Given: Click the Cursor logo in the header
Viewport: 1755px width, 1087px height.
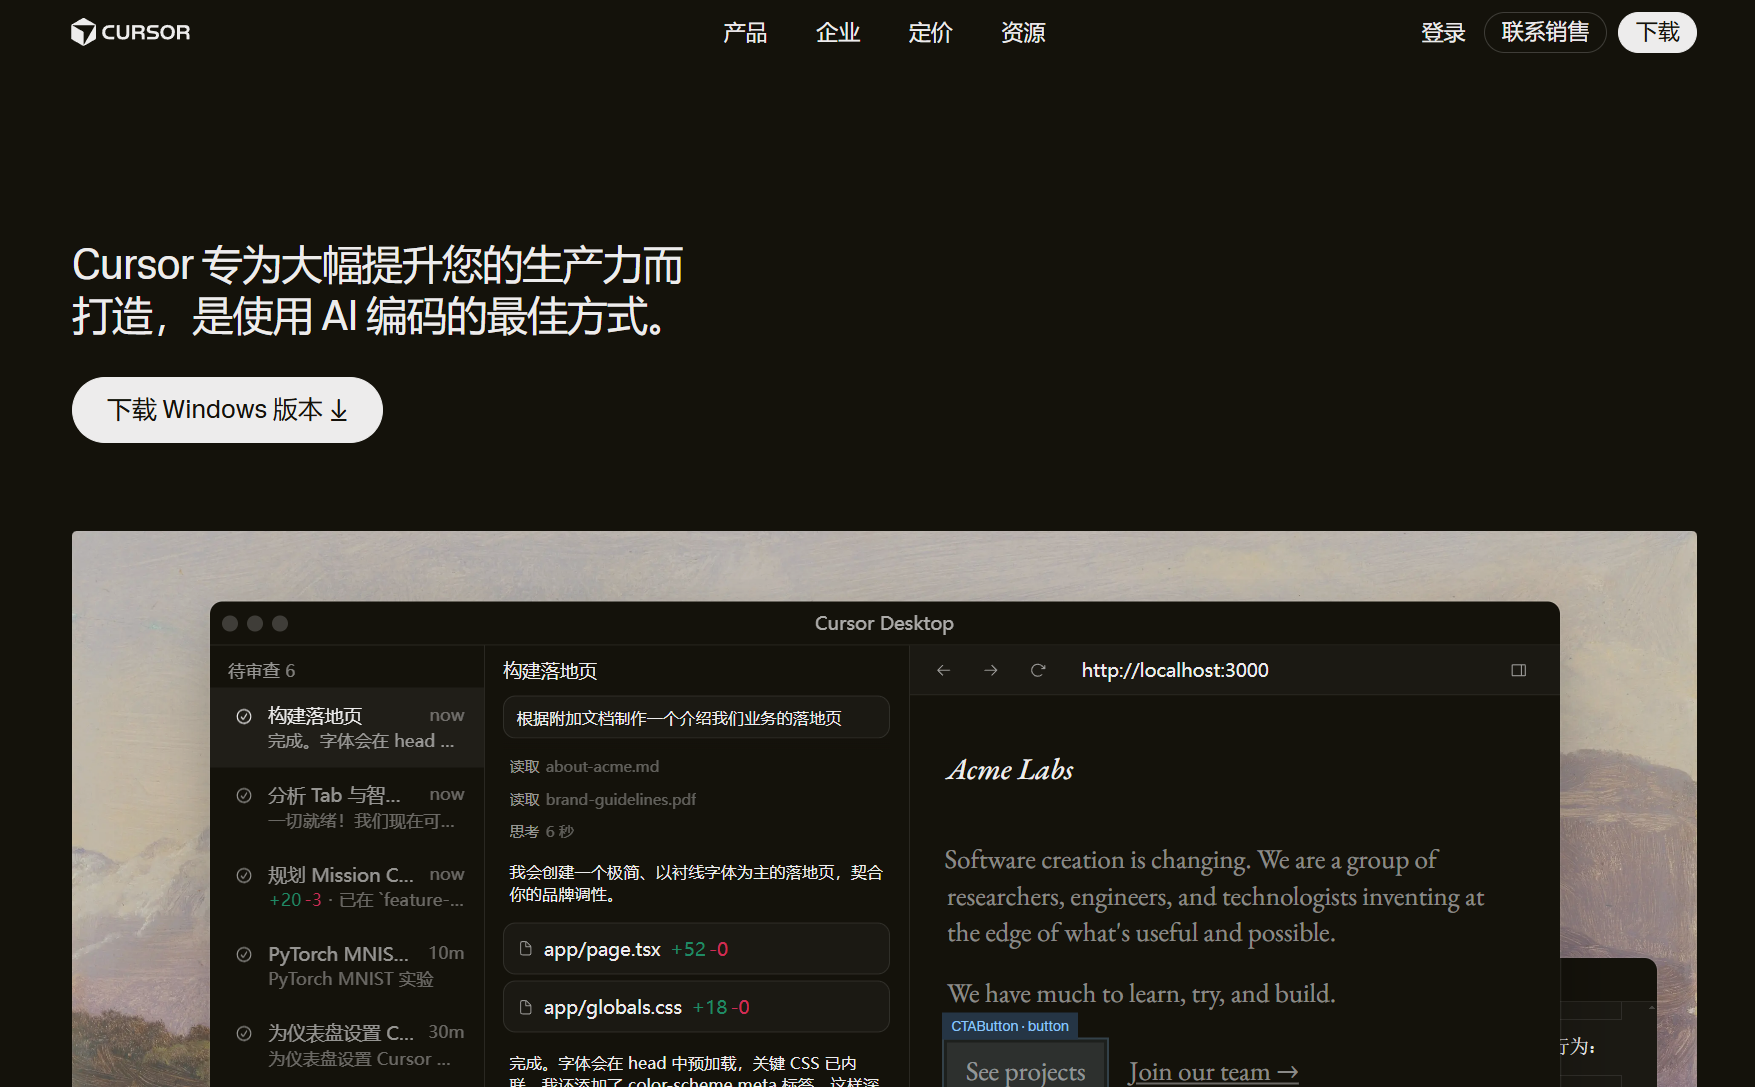Looking at the screenshot, I should click(130, 32).
